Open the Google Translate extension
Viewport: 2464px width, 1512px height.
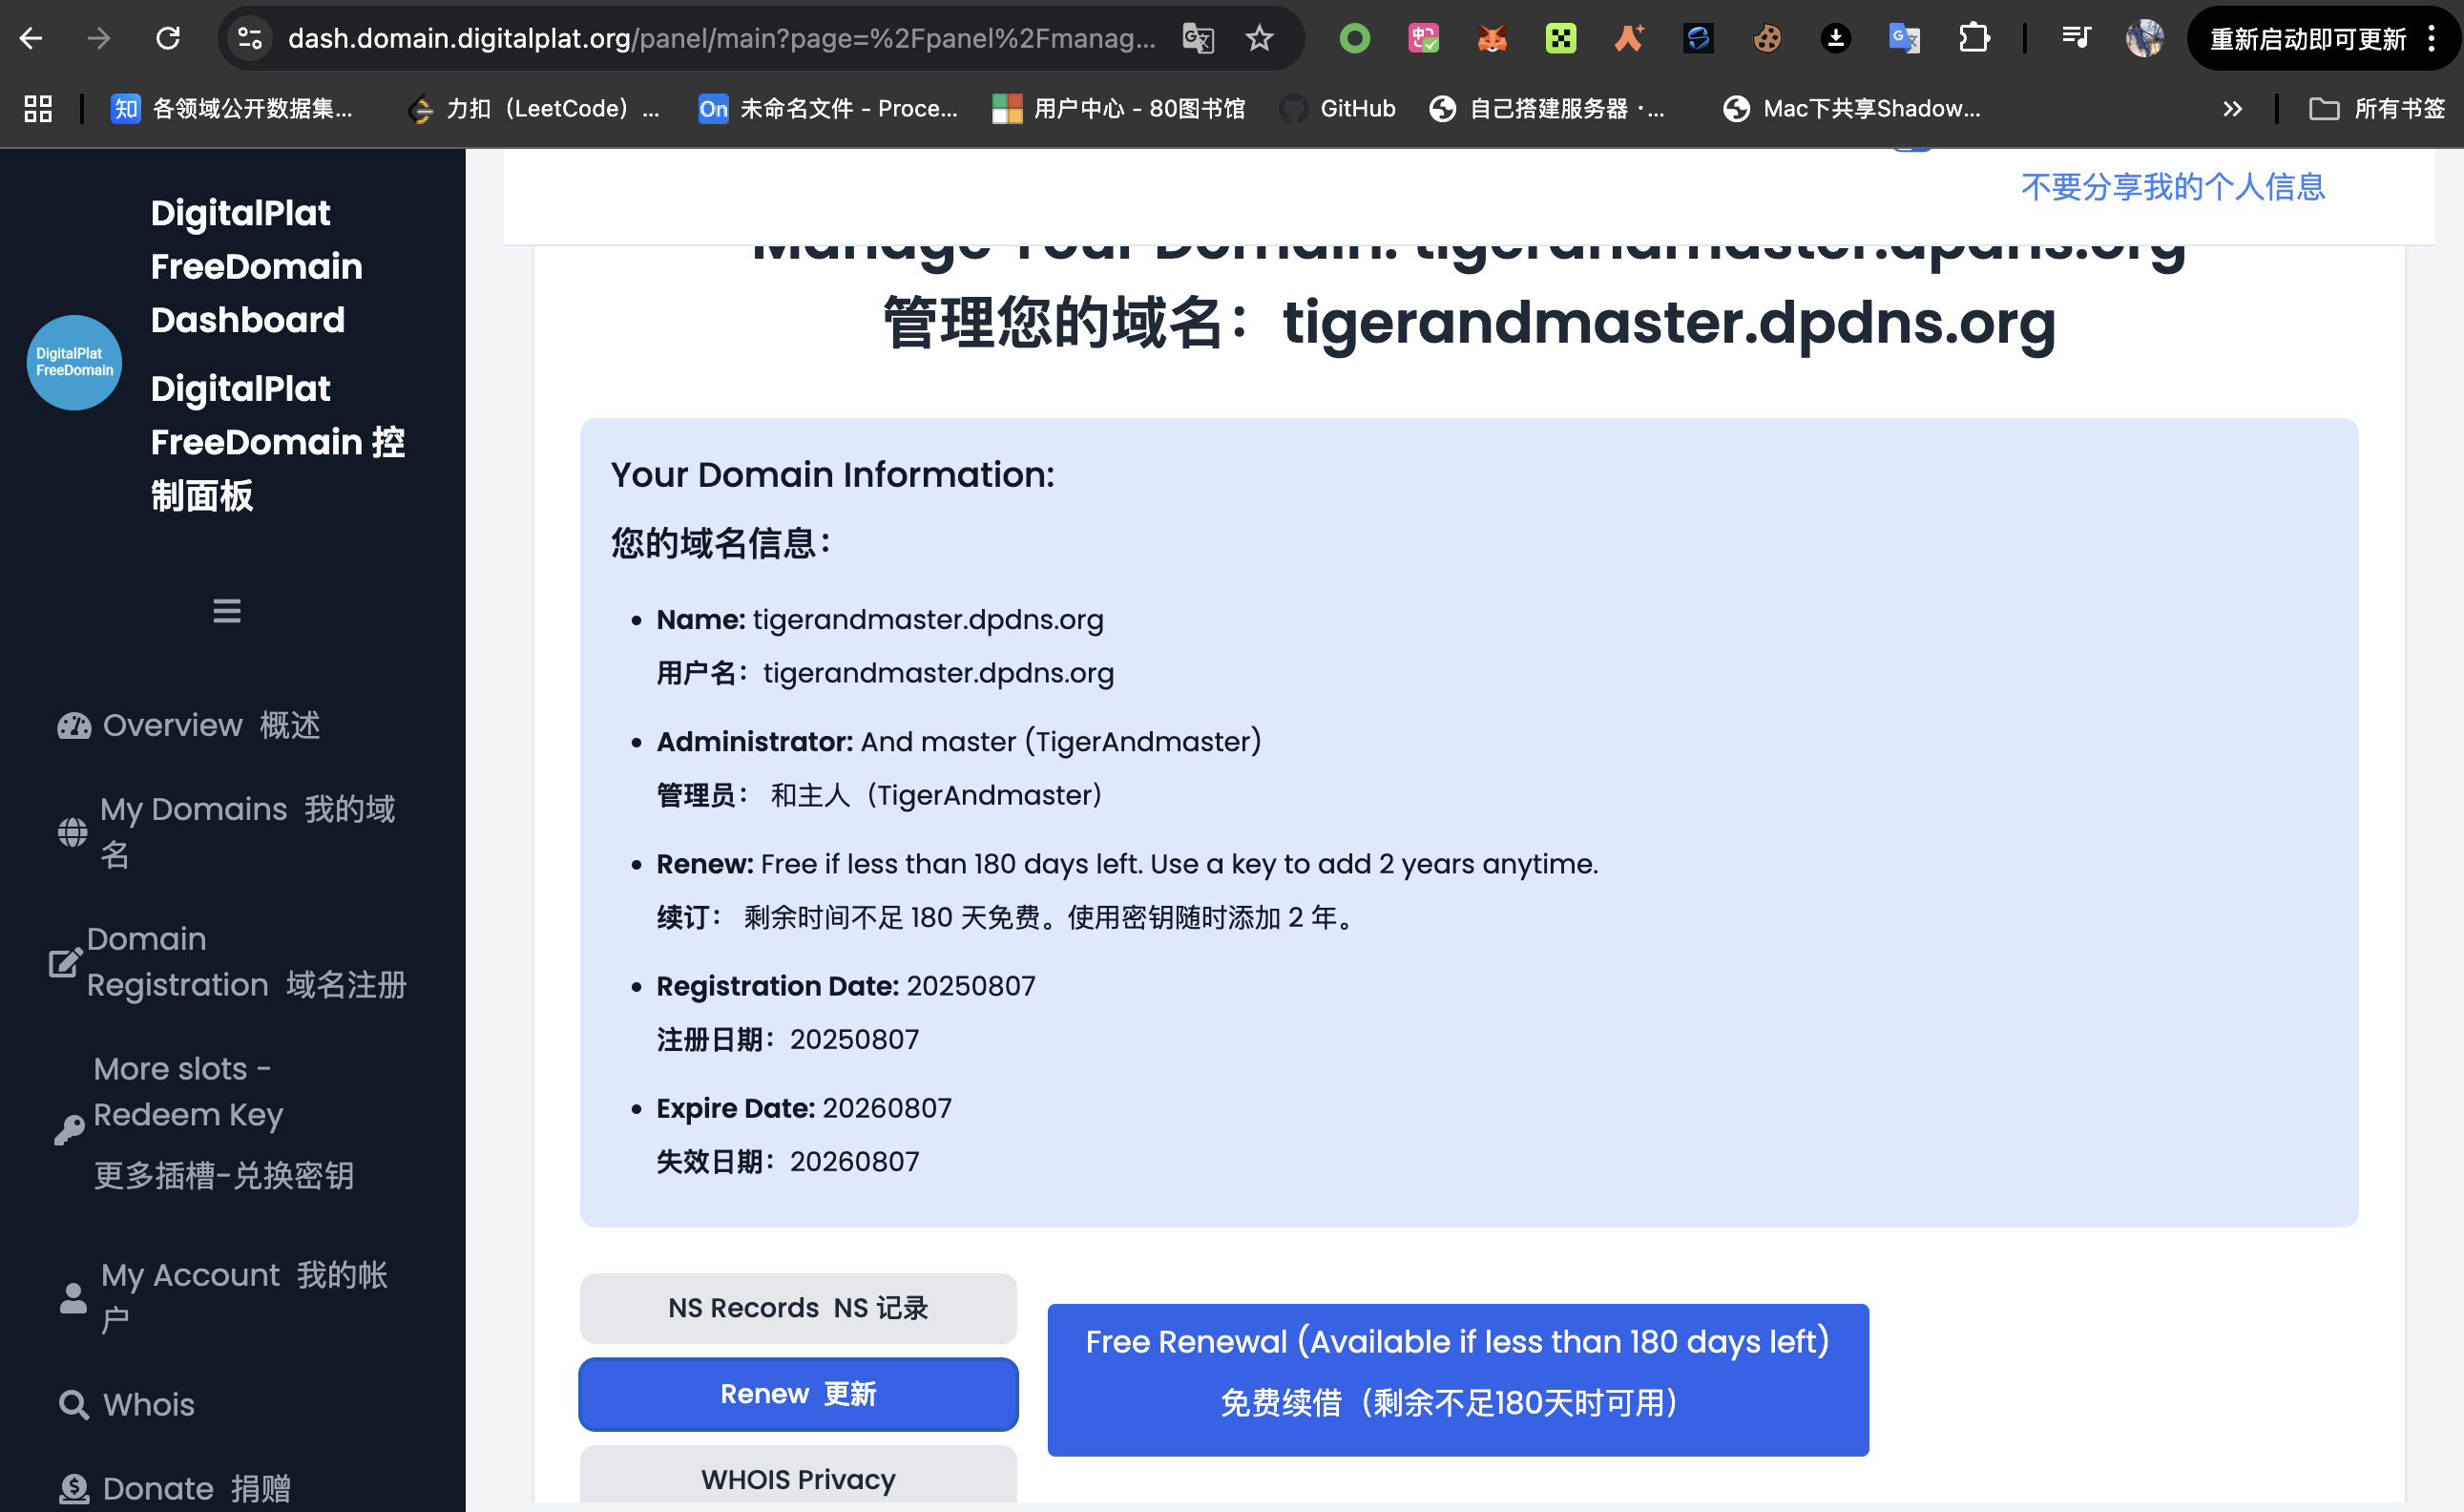pos(1904,38)
